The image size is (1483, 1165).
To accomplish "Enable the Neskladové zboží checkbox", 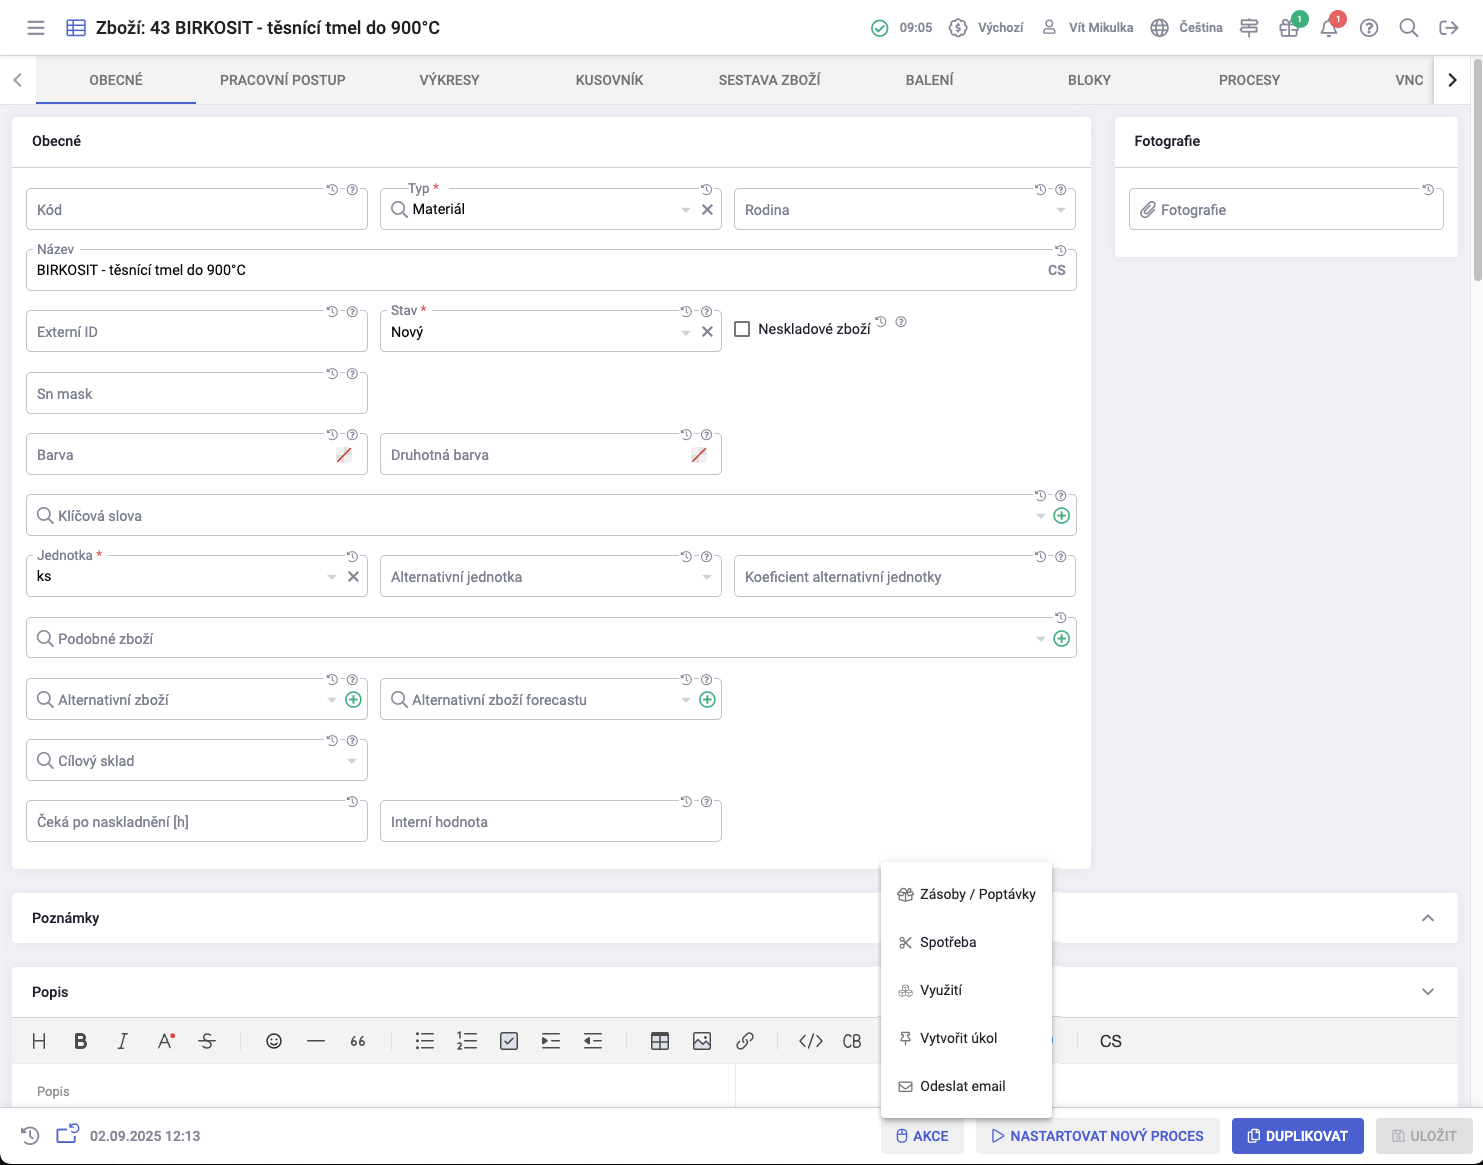I will 742,329.
